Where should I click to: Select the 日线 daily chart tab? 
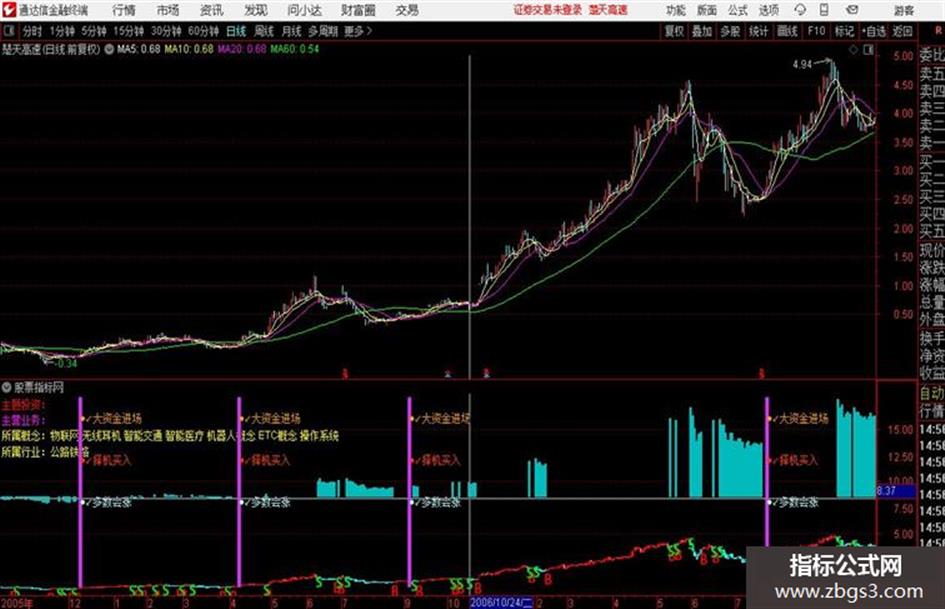tap(236, 31)
